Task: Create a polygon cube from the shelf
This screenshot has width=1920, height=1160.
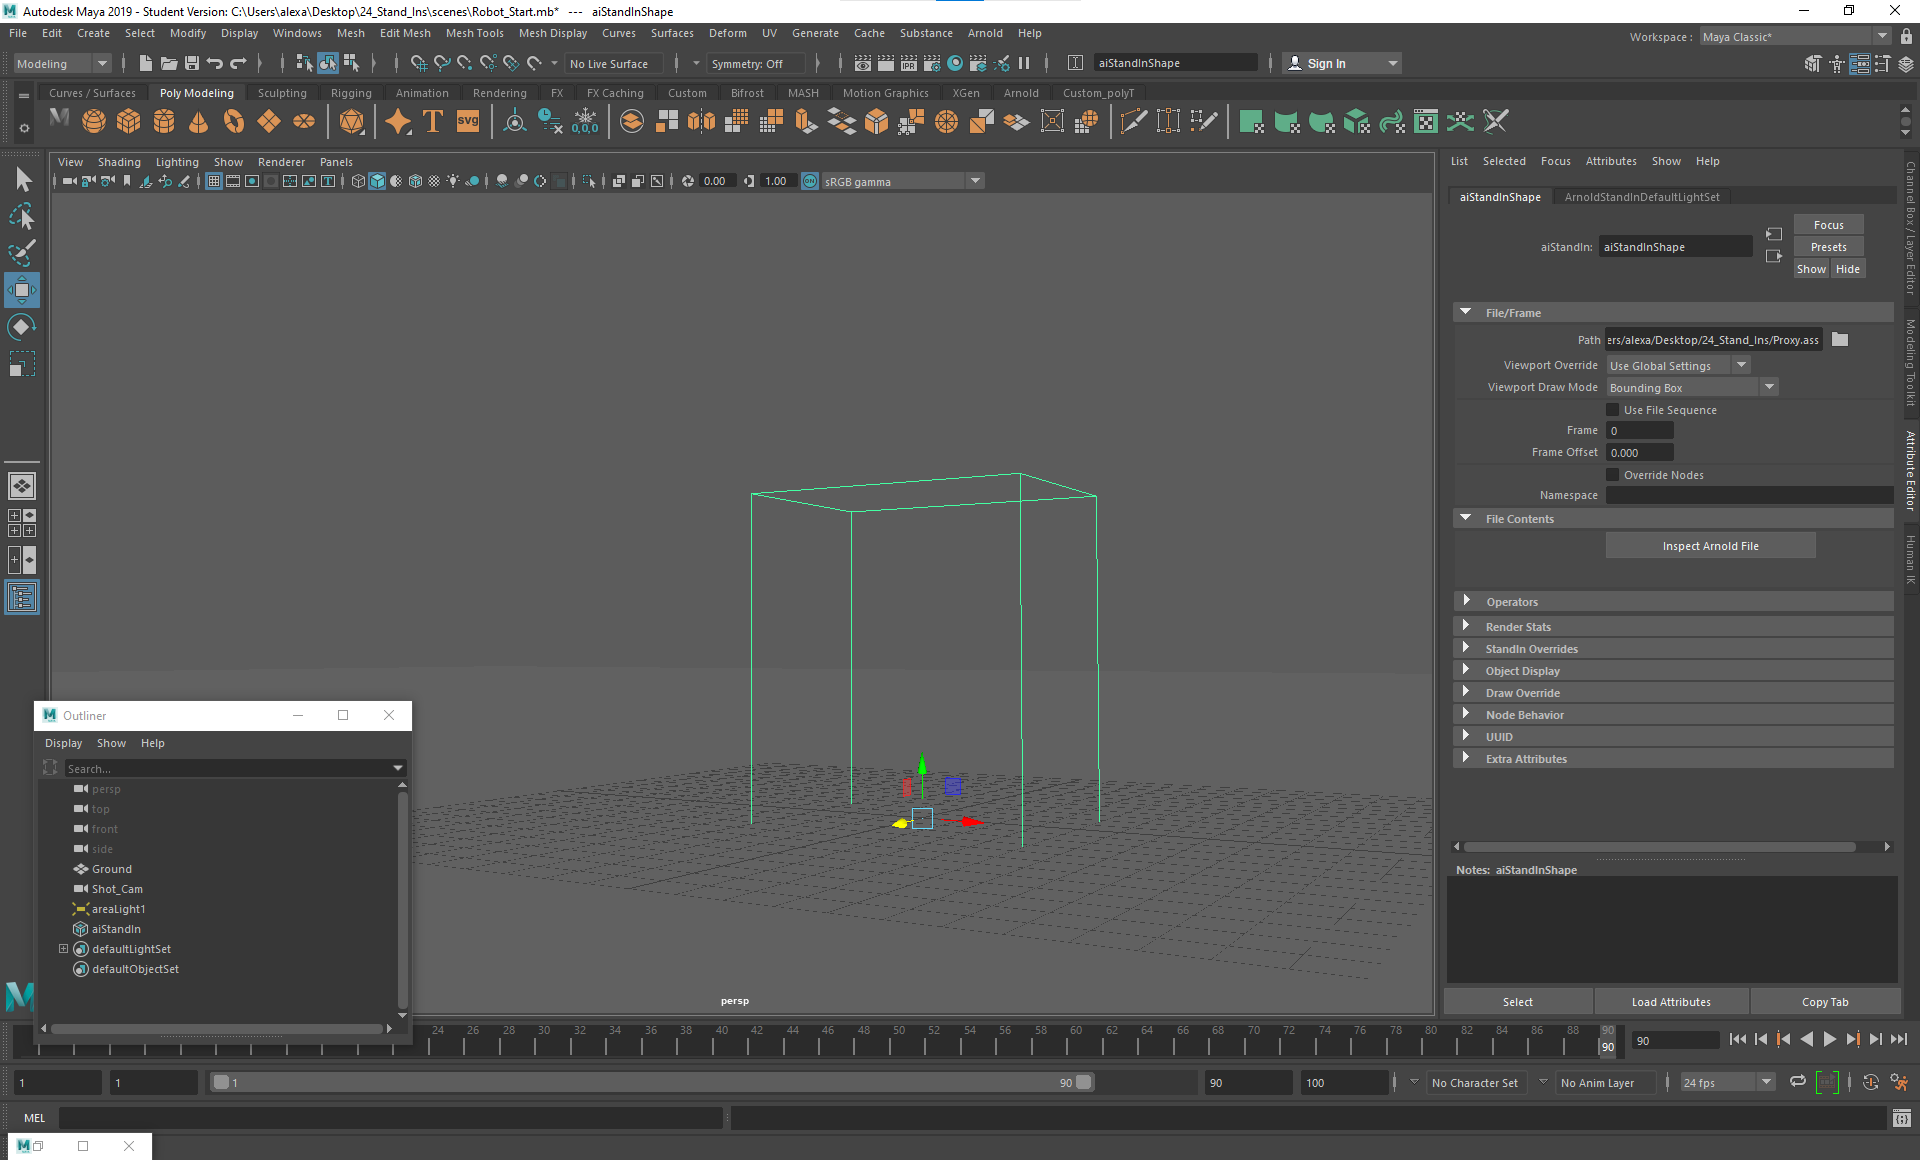Action: coord(128,121)
